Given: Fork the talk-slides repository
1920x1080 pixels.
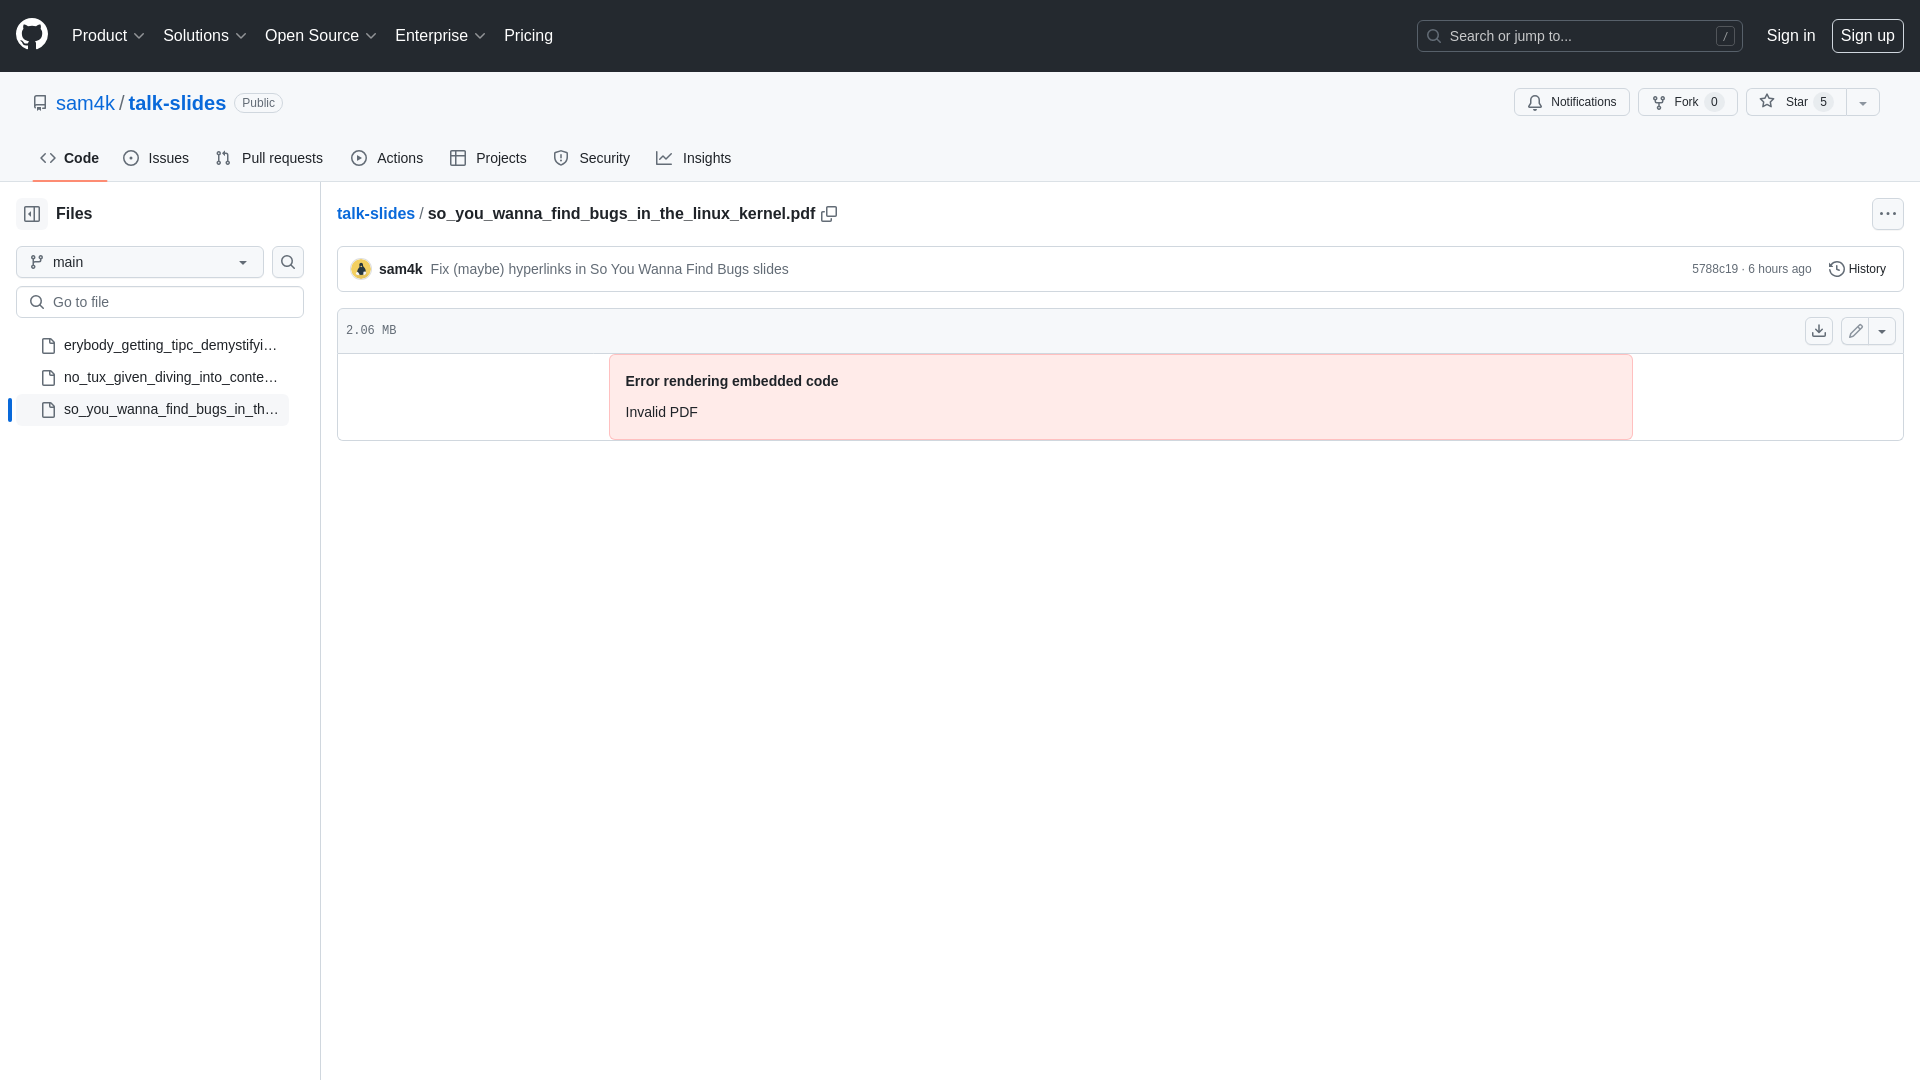Looking at the screenshot, I should (1688, 102).
